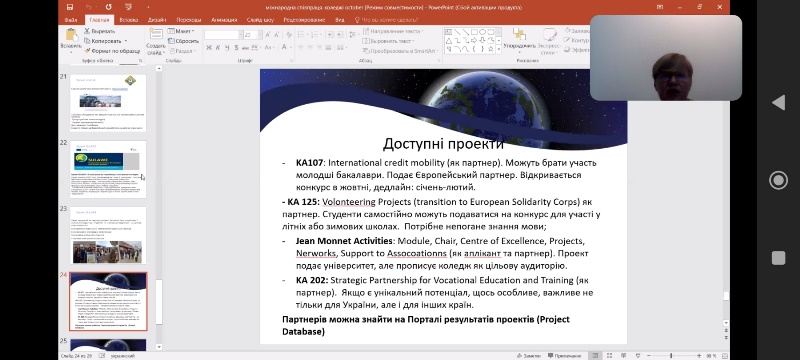Click bulleted list icon
The image size is (800, 360).
(302, 35)
